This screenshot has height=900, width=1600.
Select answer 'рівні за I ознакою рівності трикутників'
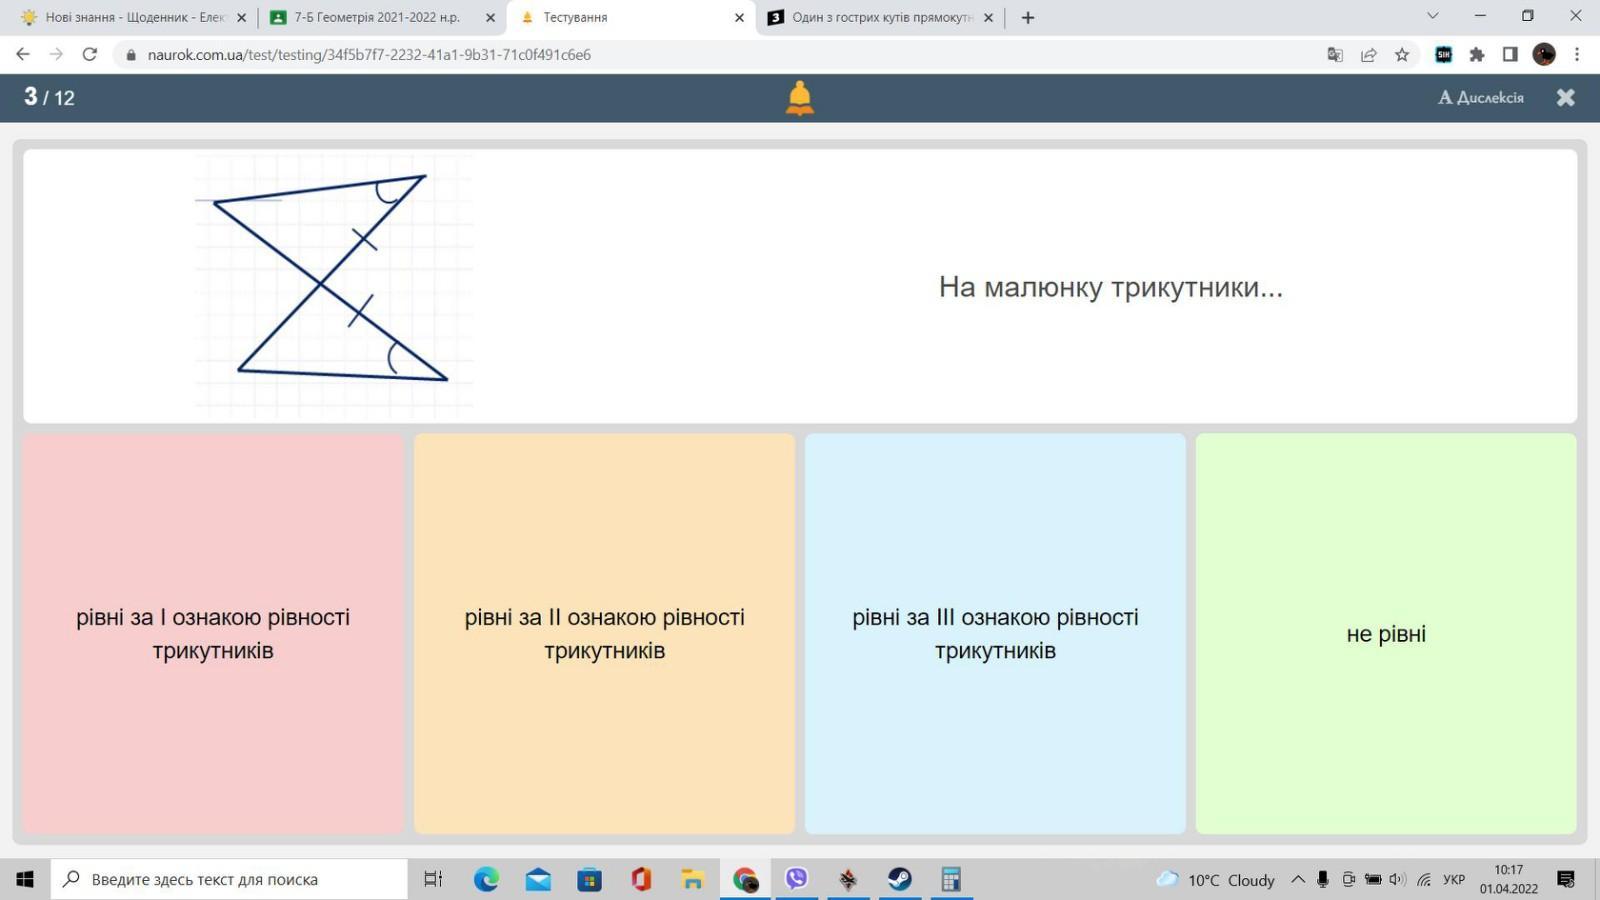pos(213,634)
